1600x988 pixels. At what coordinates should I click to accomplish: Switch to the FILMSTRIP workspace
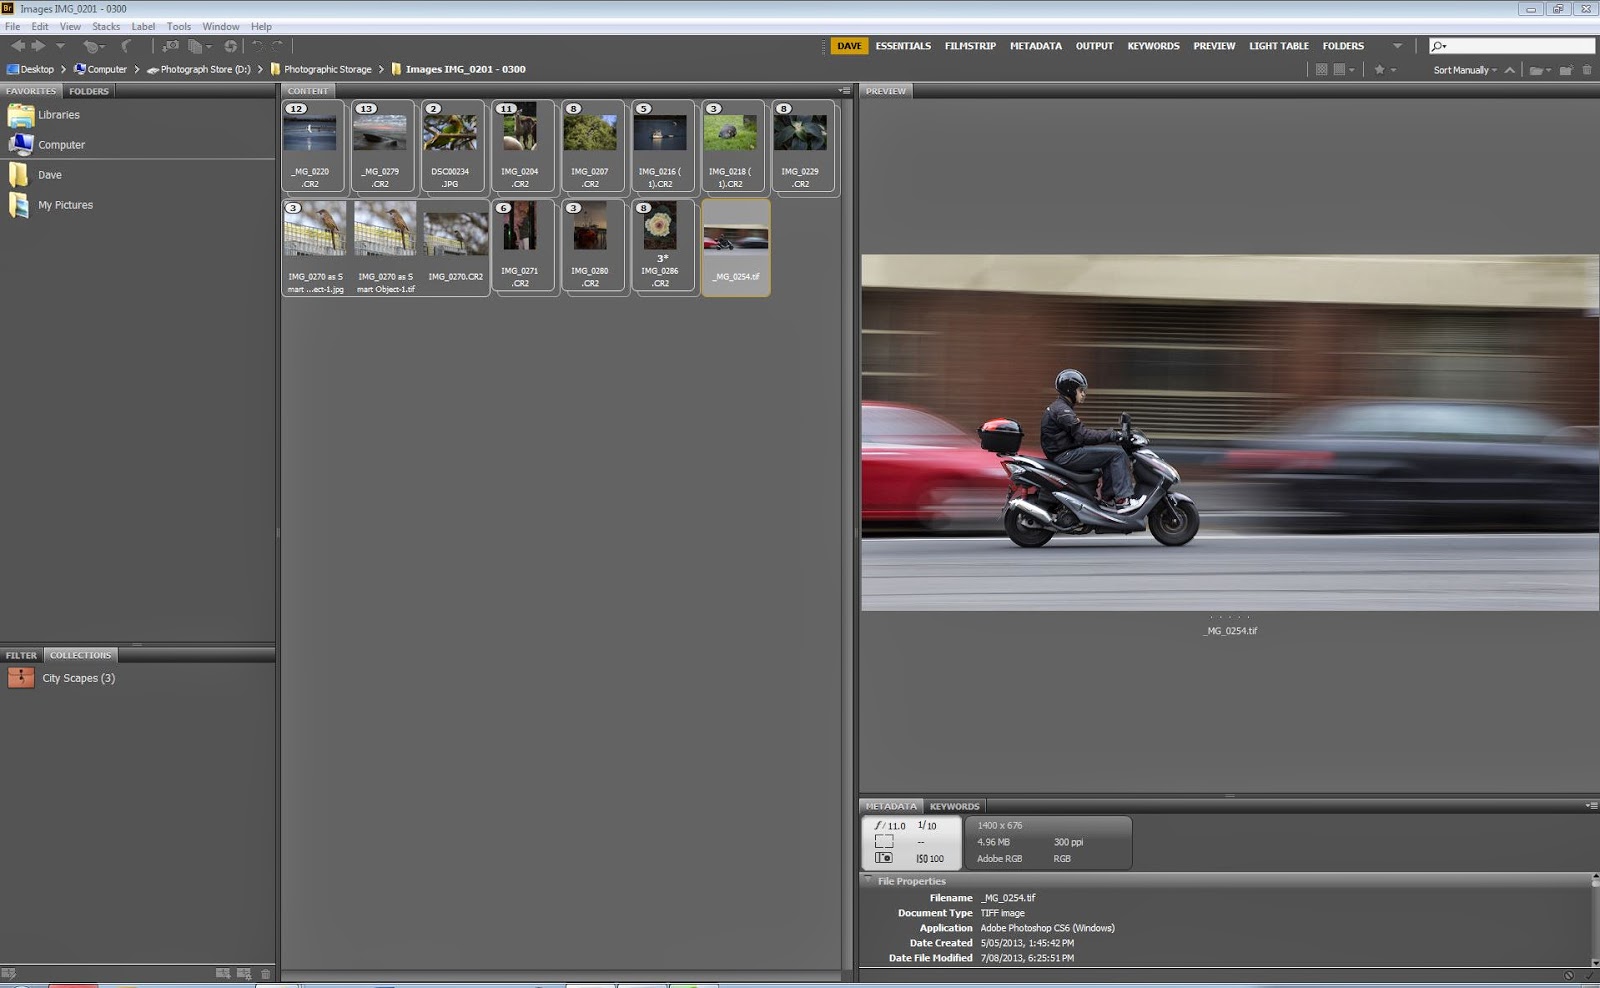click(970, 46)
